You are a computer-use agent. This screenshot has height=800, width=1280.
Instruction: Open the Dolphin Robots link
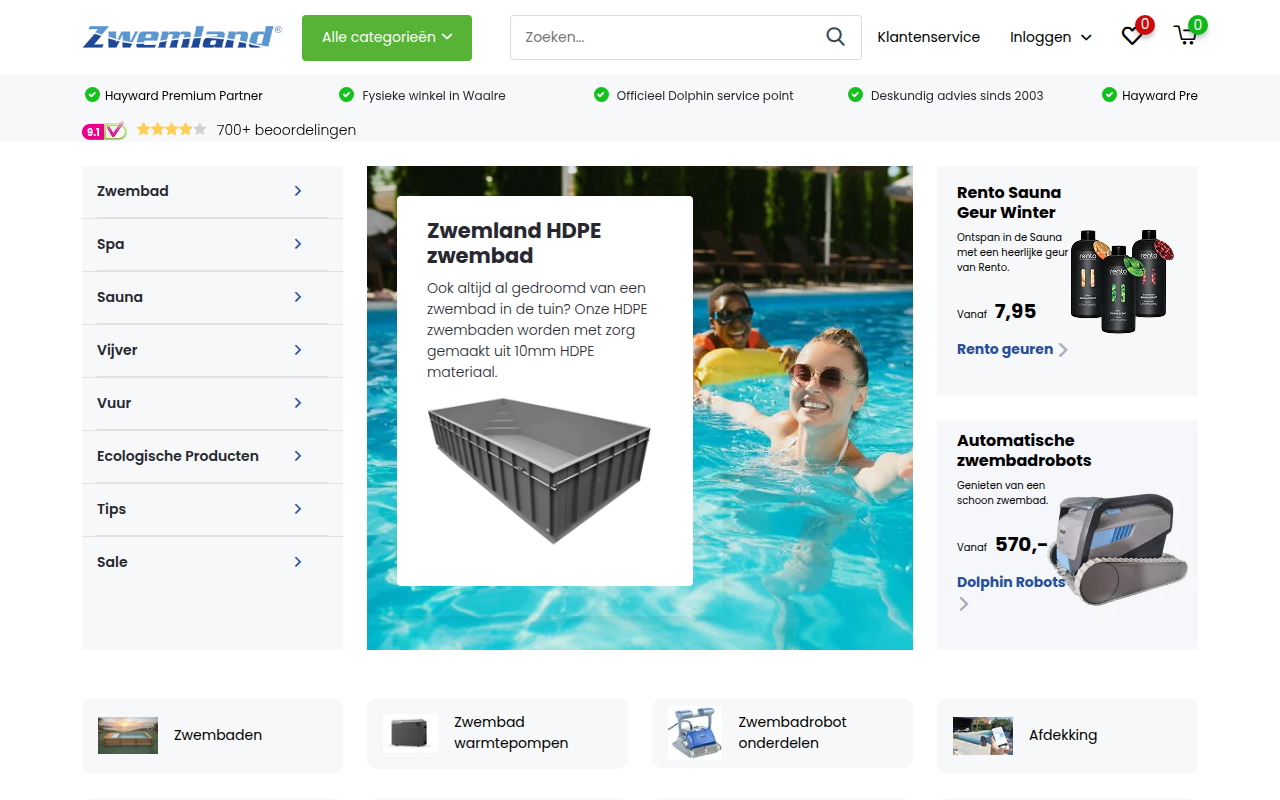tap(1011, 582)
